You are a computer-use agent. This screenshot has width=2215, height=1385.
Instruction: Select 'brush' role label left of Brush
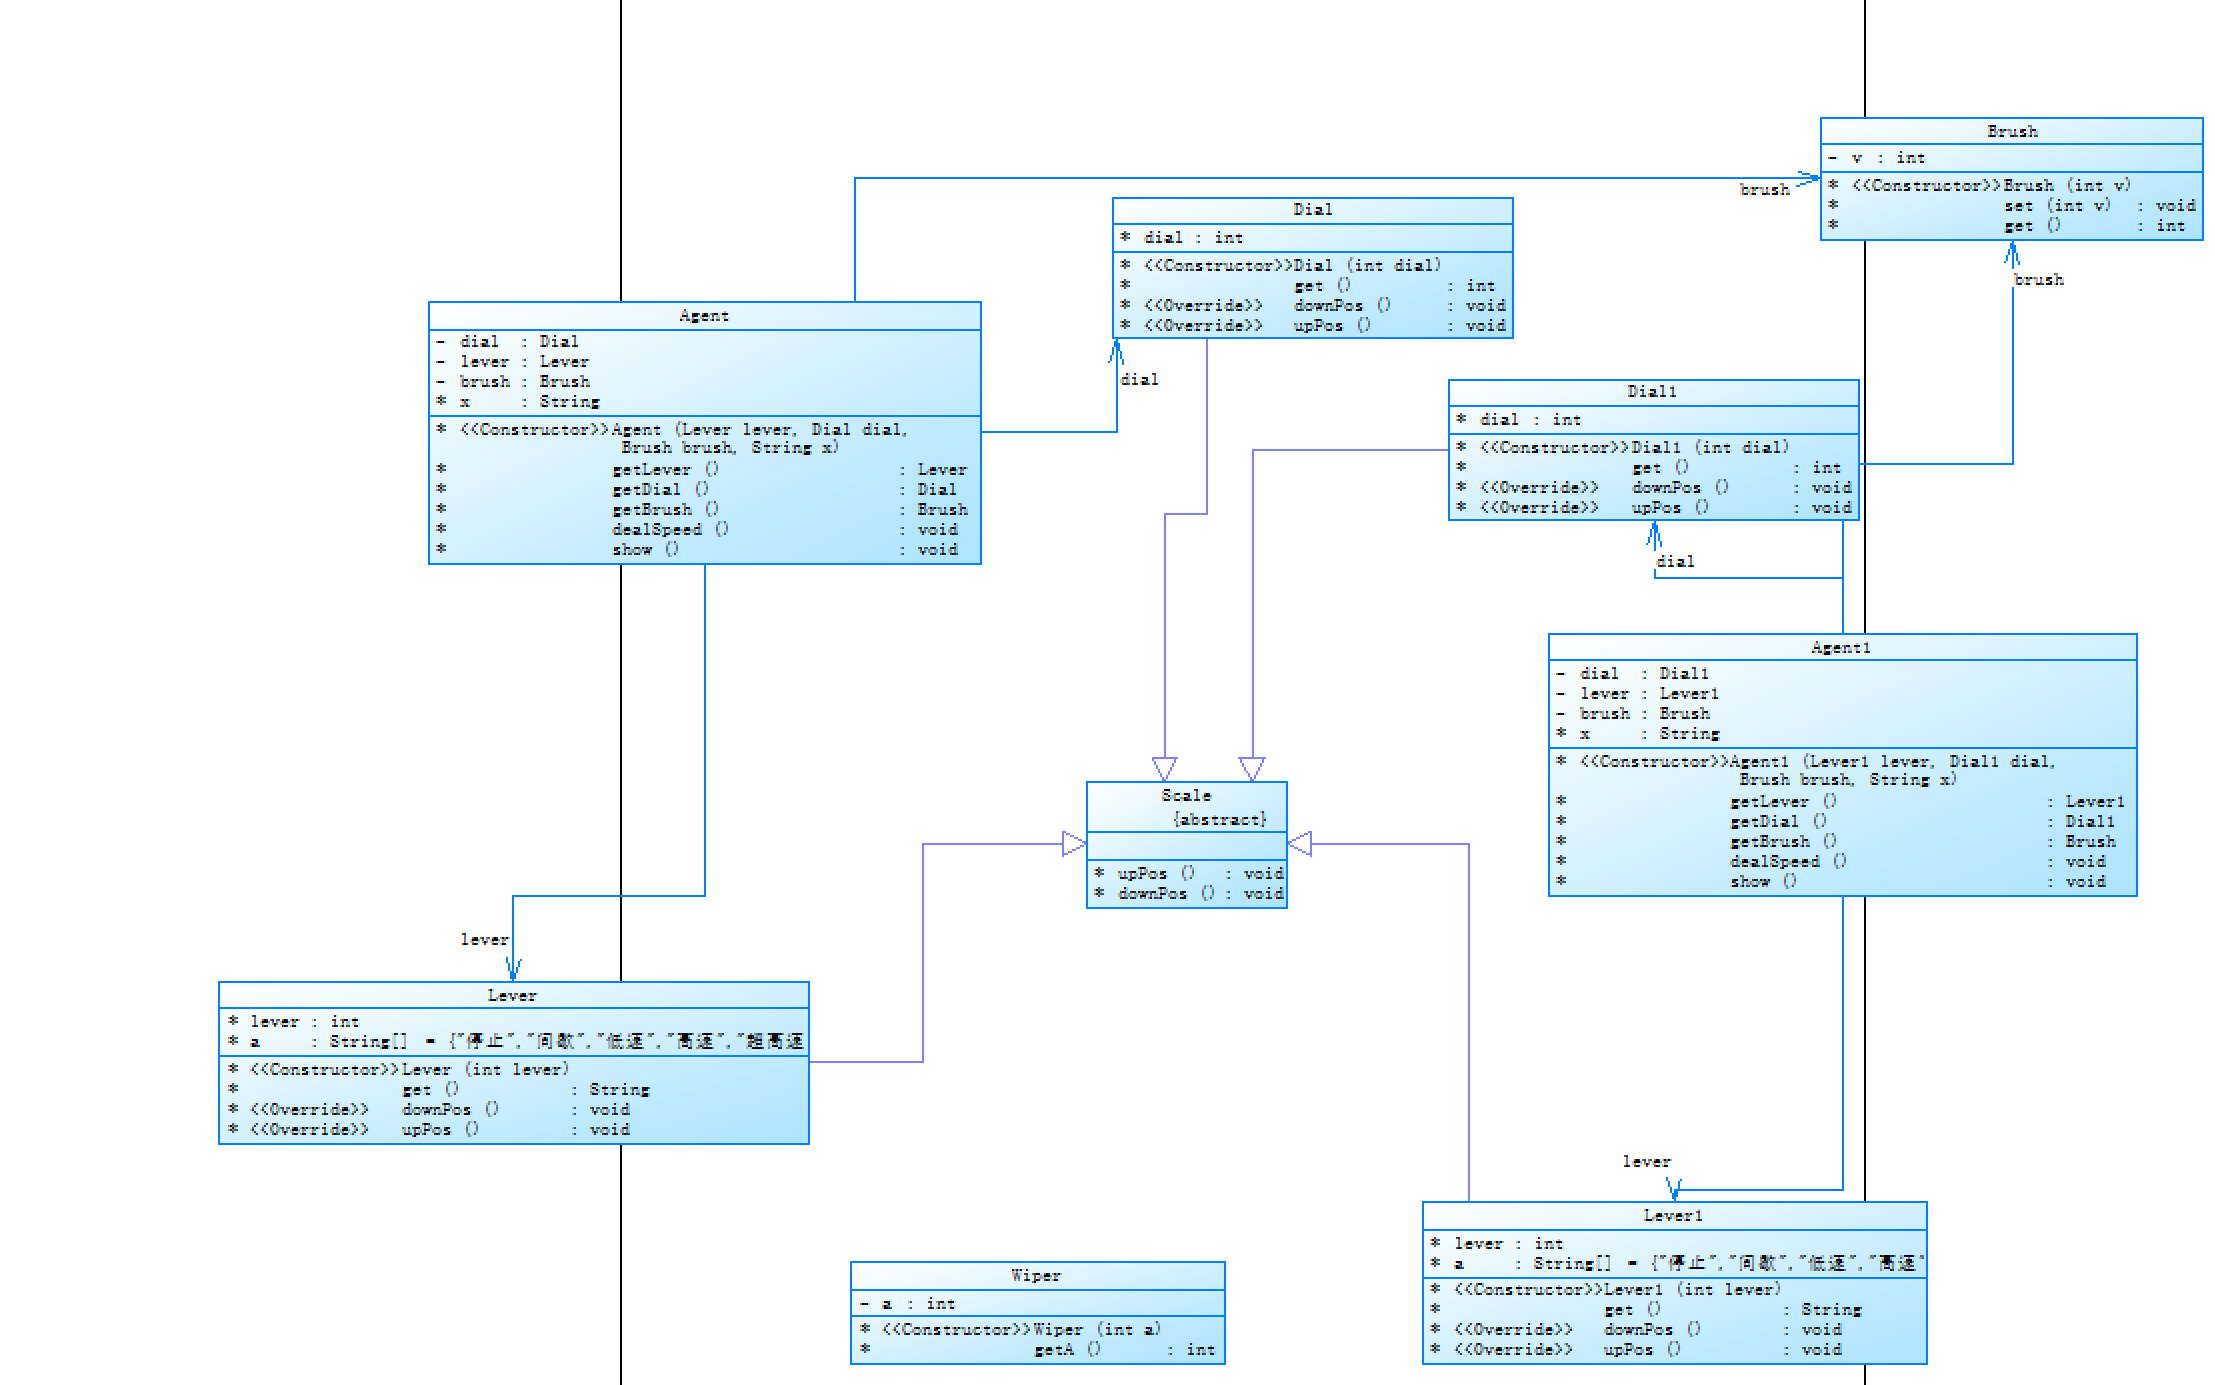pyautogui.click(x=1764, y=189)
